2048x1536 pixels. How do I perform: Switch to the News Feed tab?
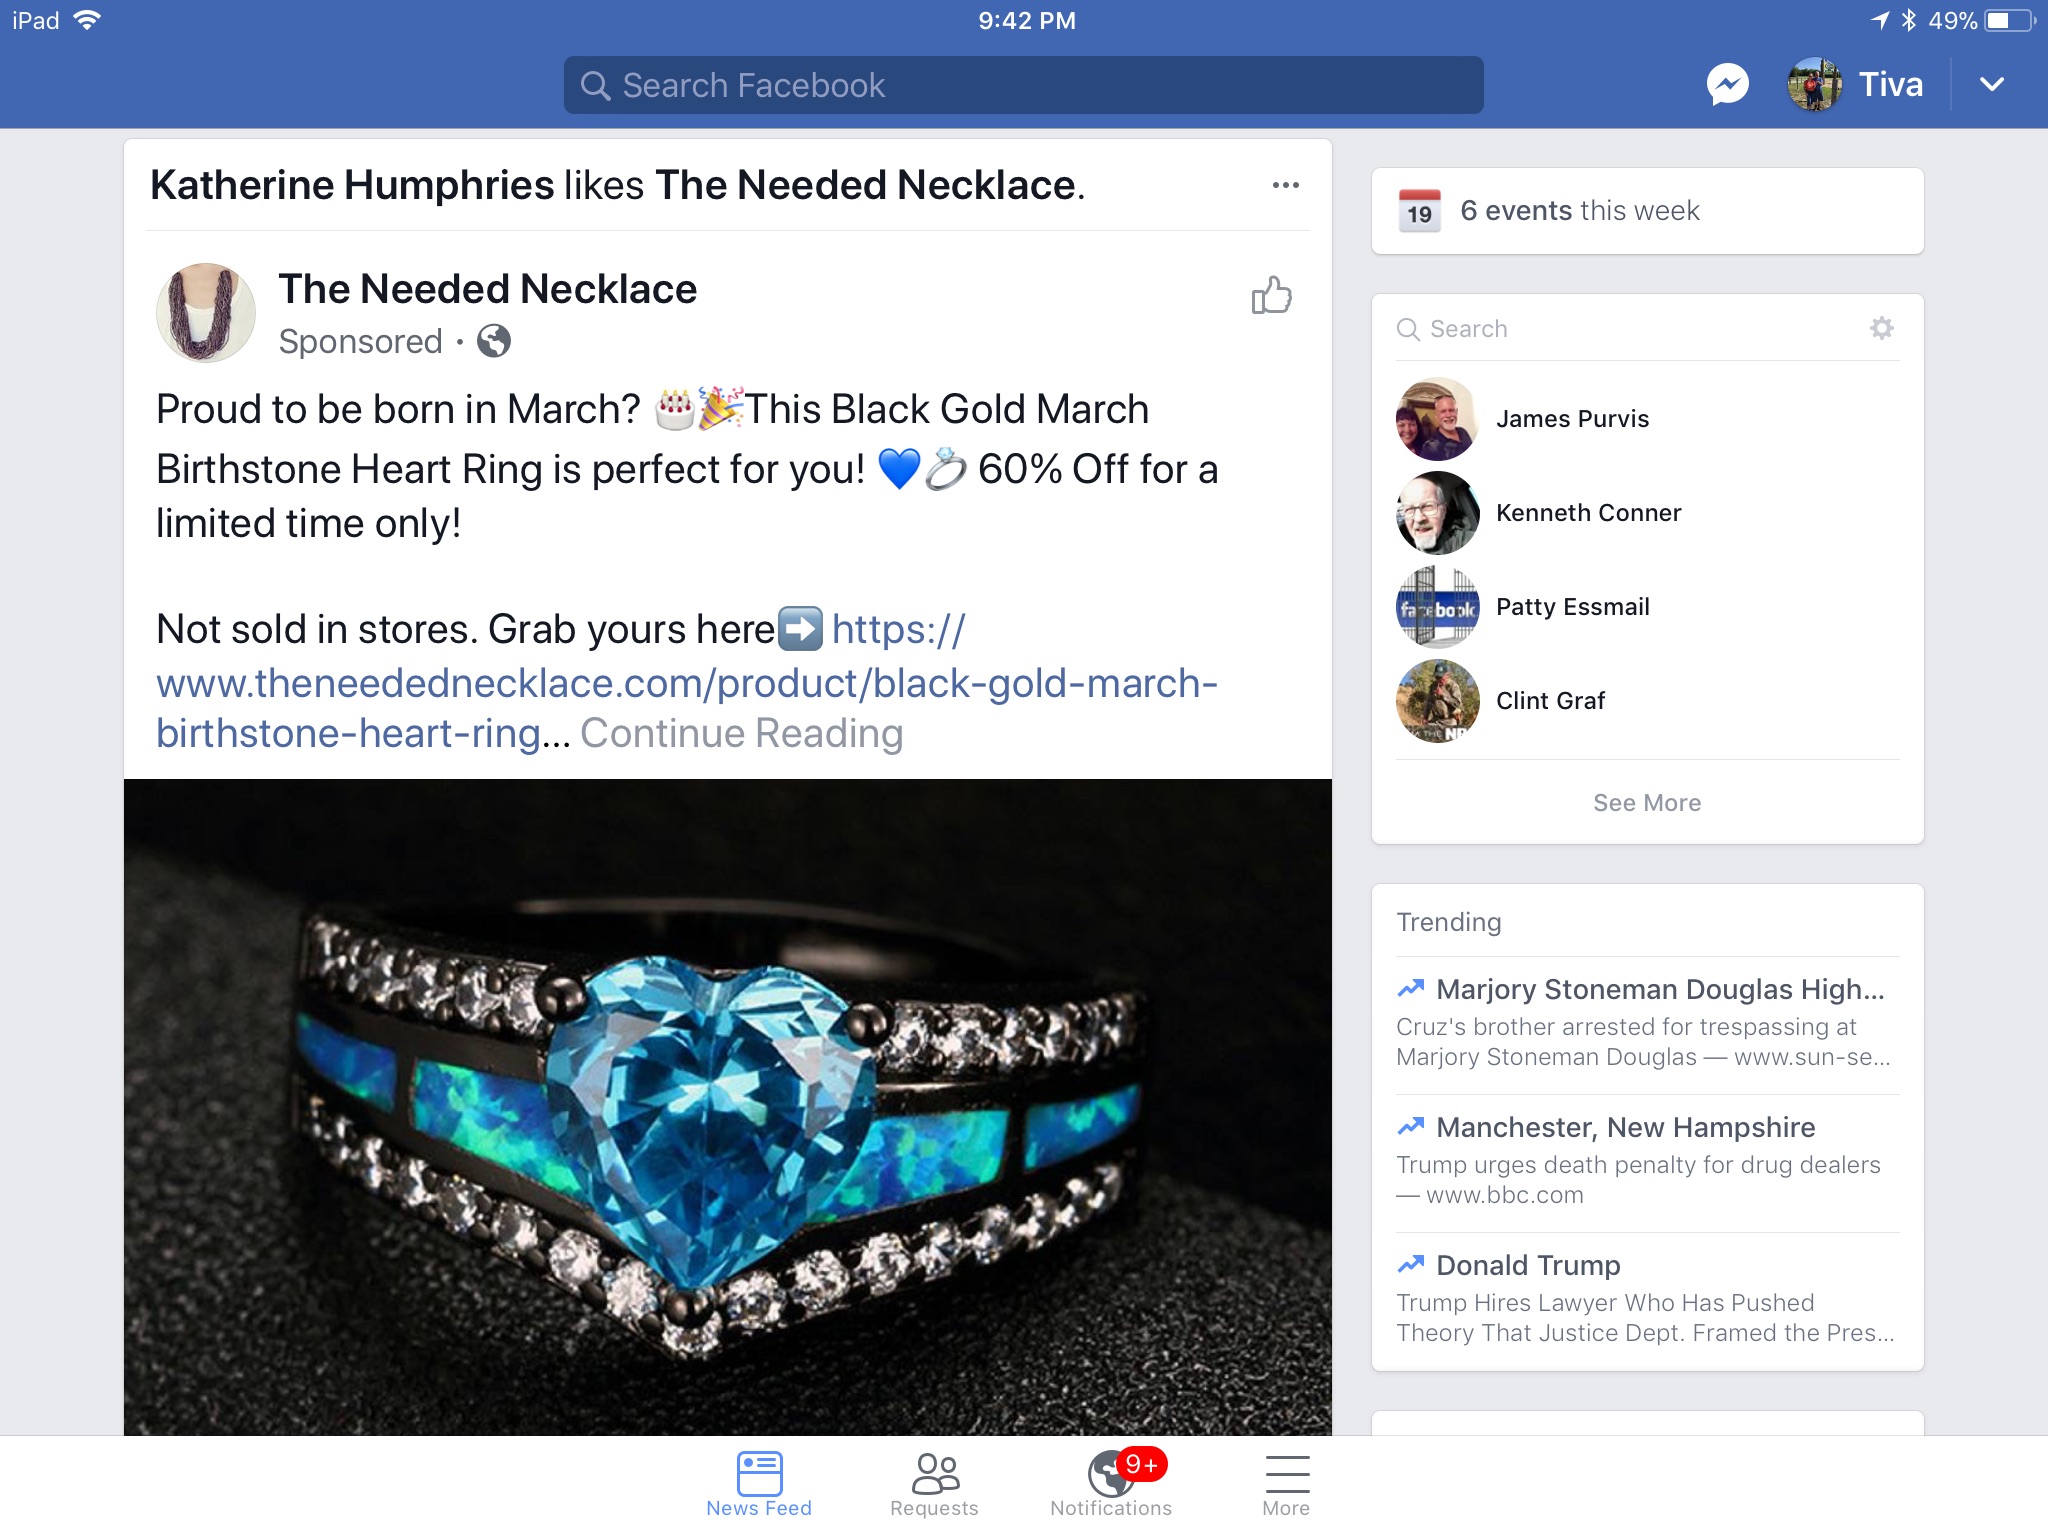point(759,1485)
